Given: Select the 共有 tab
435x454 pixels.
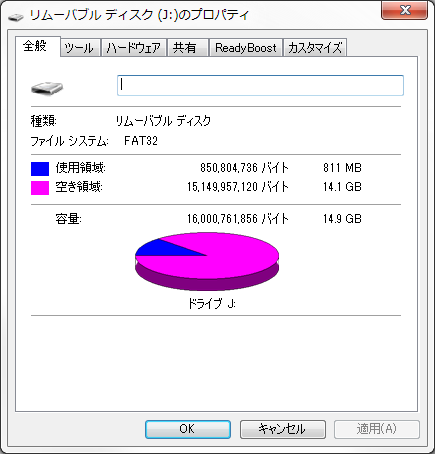Looking at the screenshot, I should click(x=184, y=48).
